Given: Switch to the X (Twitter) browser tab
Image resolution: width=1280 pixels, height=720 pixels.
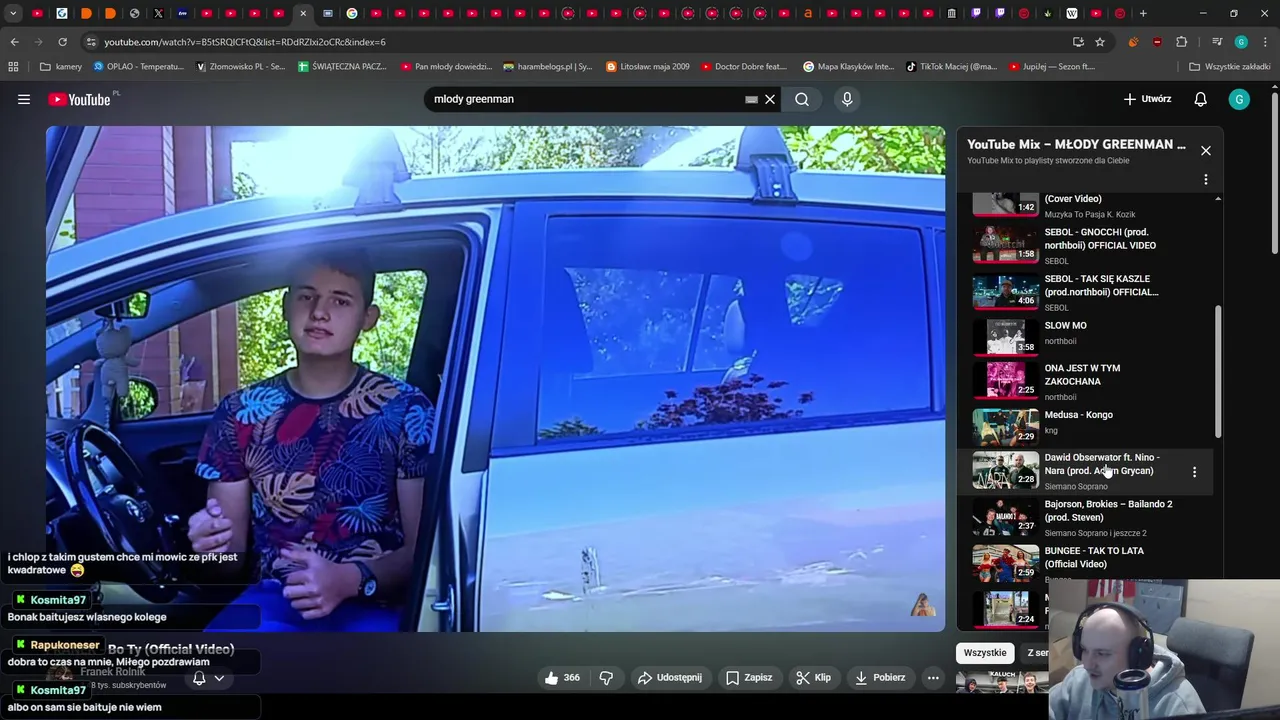Looking at the screenshot, I should [158, 14].
